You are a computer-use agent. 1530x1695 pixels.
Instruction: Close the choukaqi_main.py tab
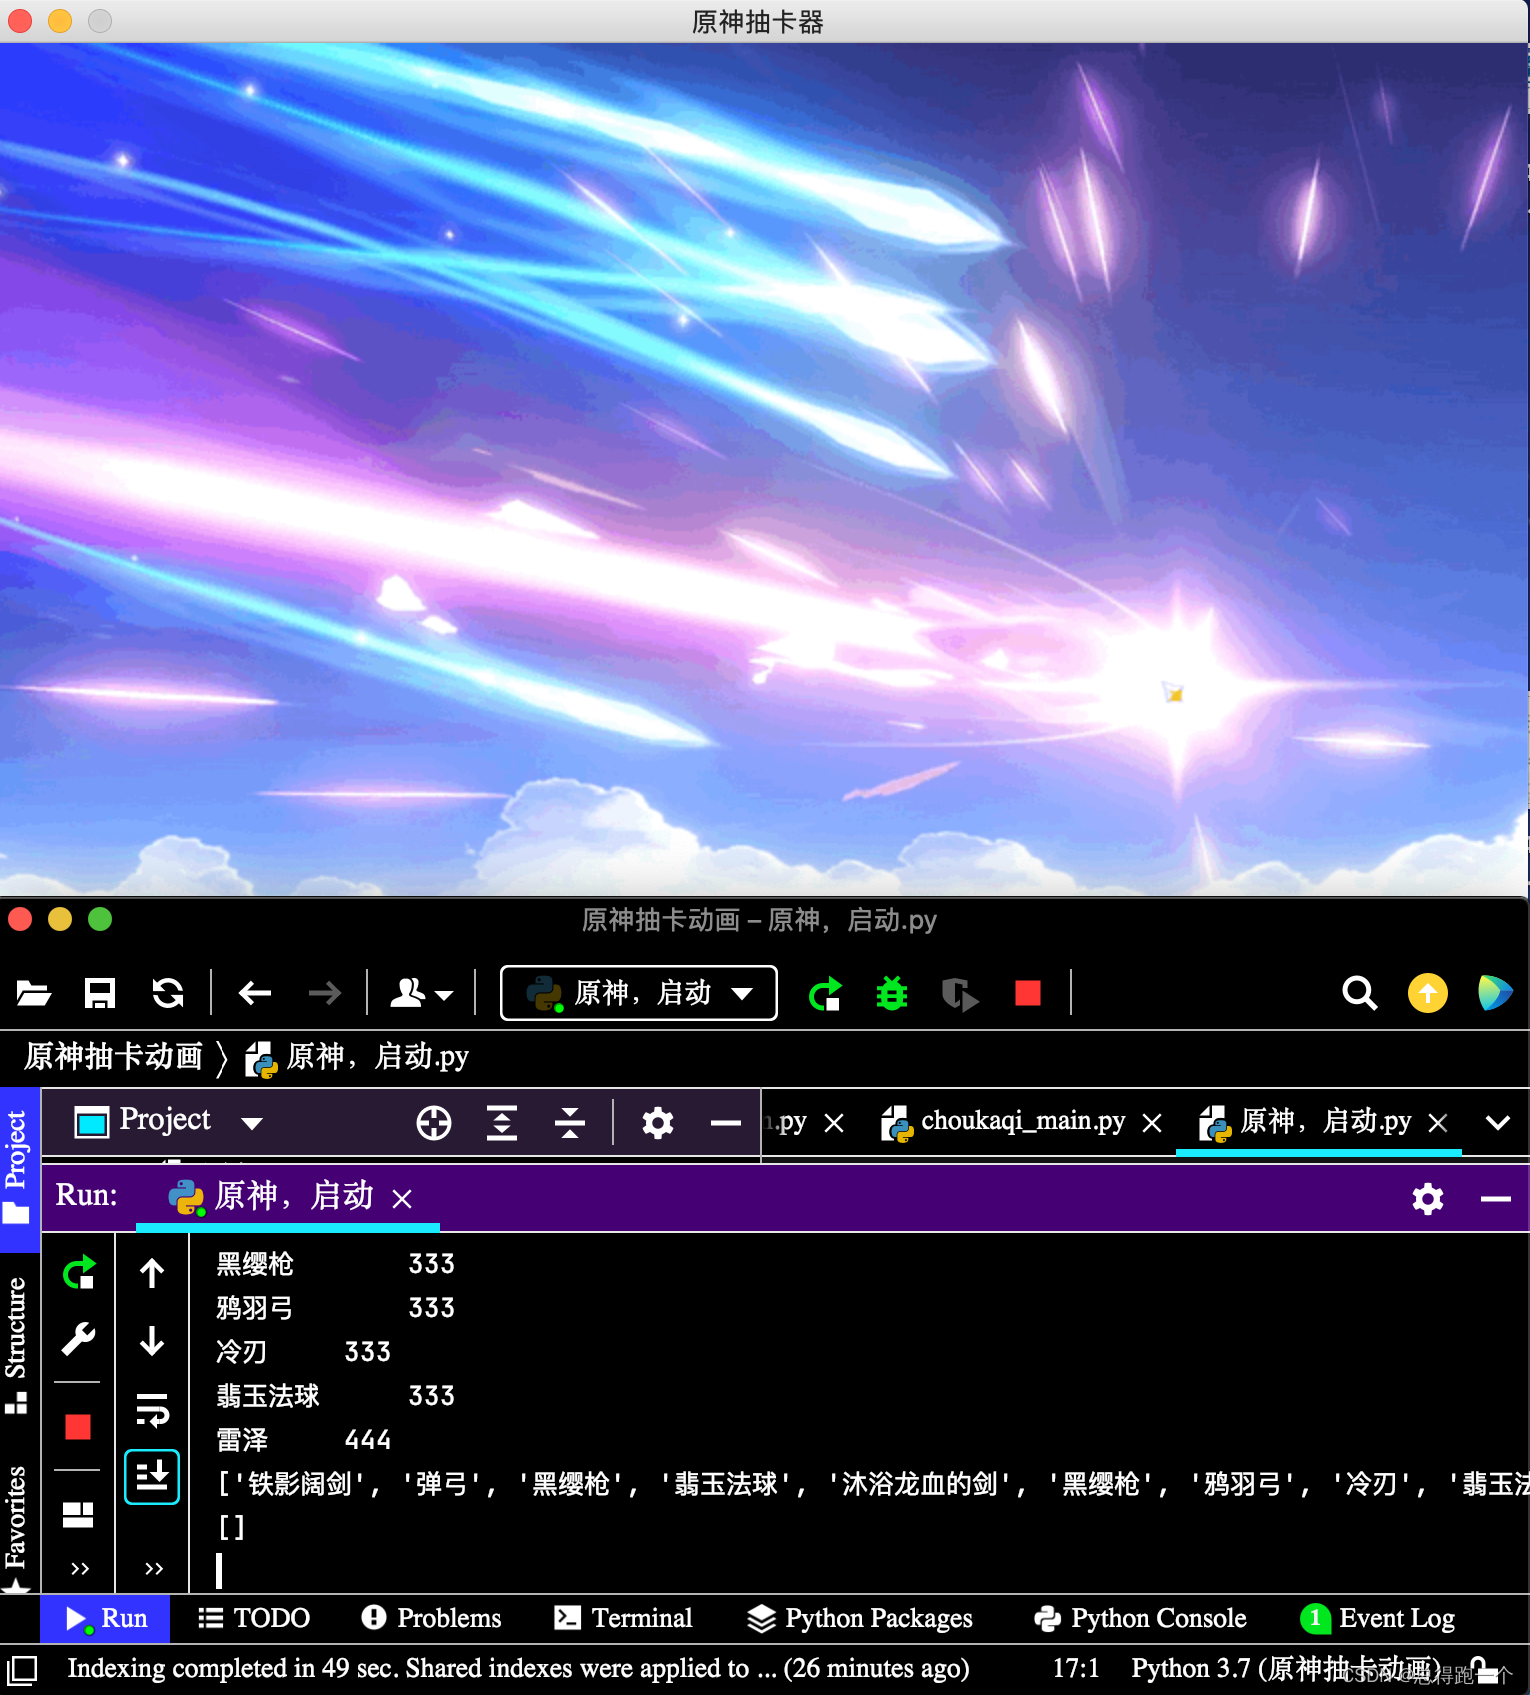[1152, 1123]
